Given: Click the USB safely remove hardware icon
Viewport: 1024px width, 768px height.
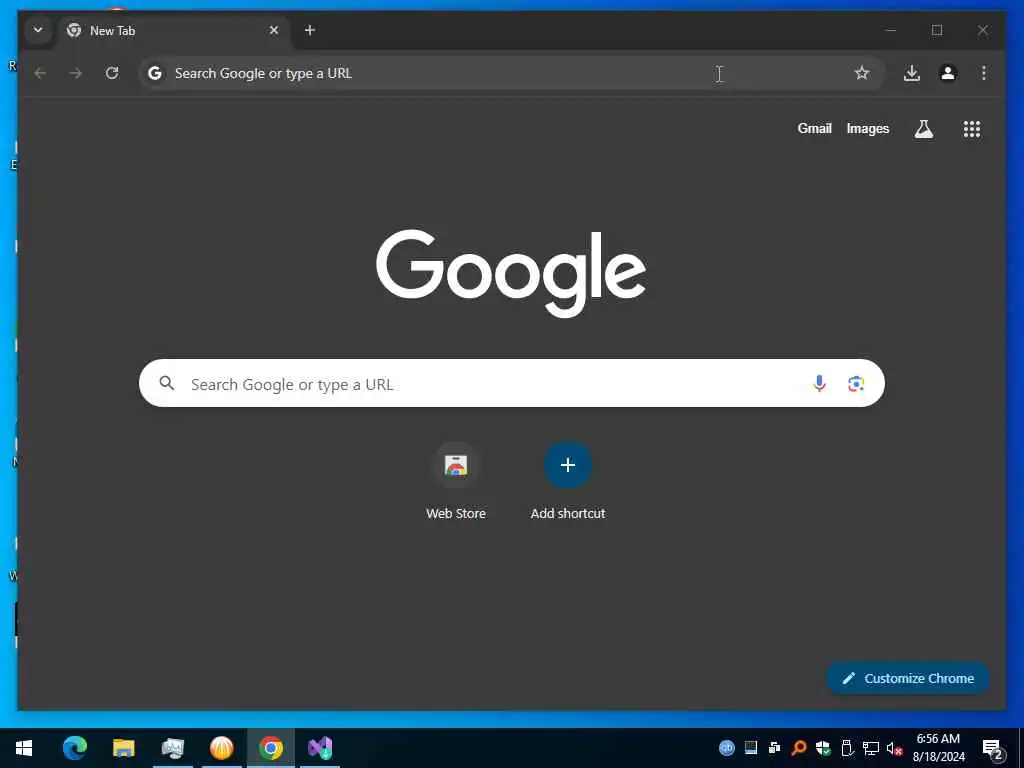Looking at the screenshot, I should tap(847, 748).
